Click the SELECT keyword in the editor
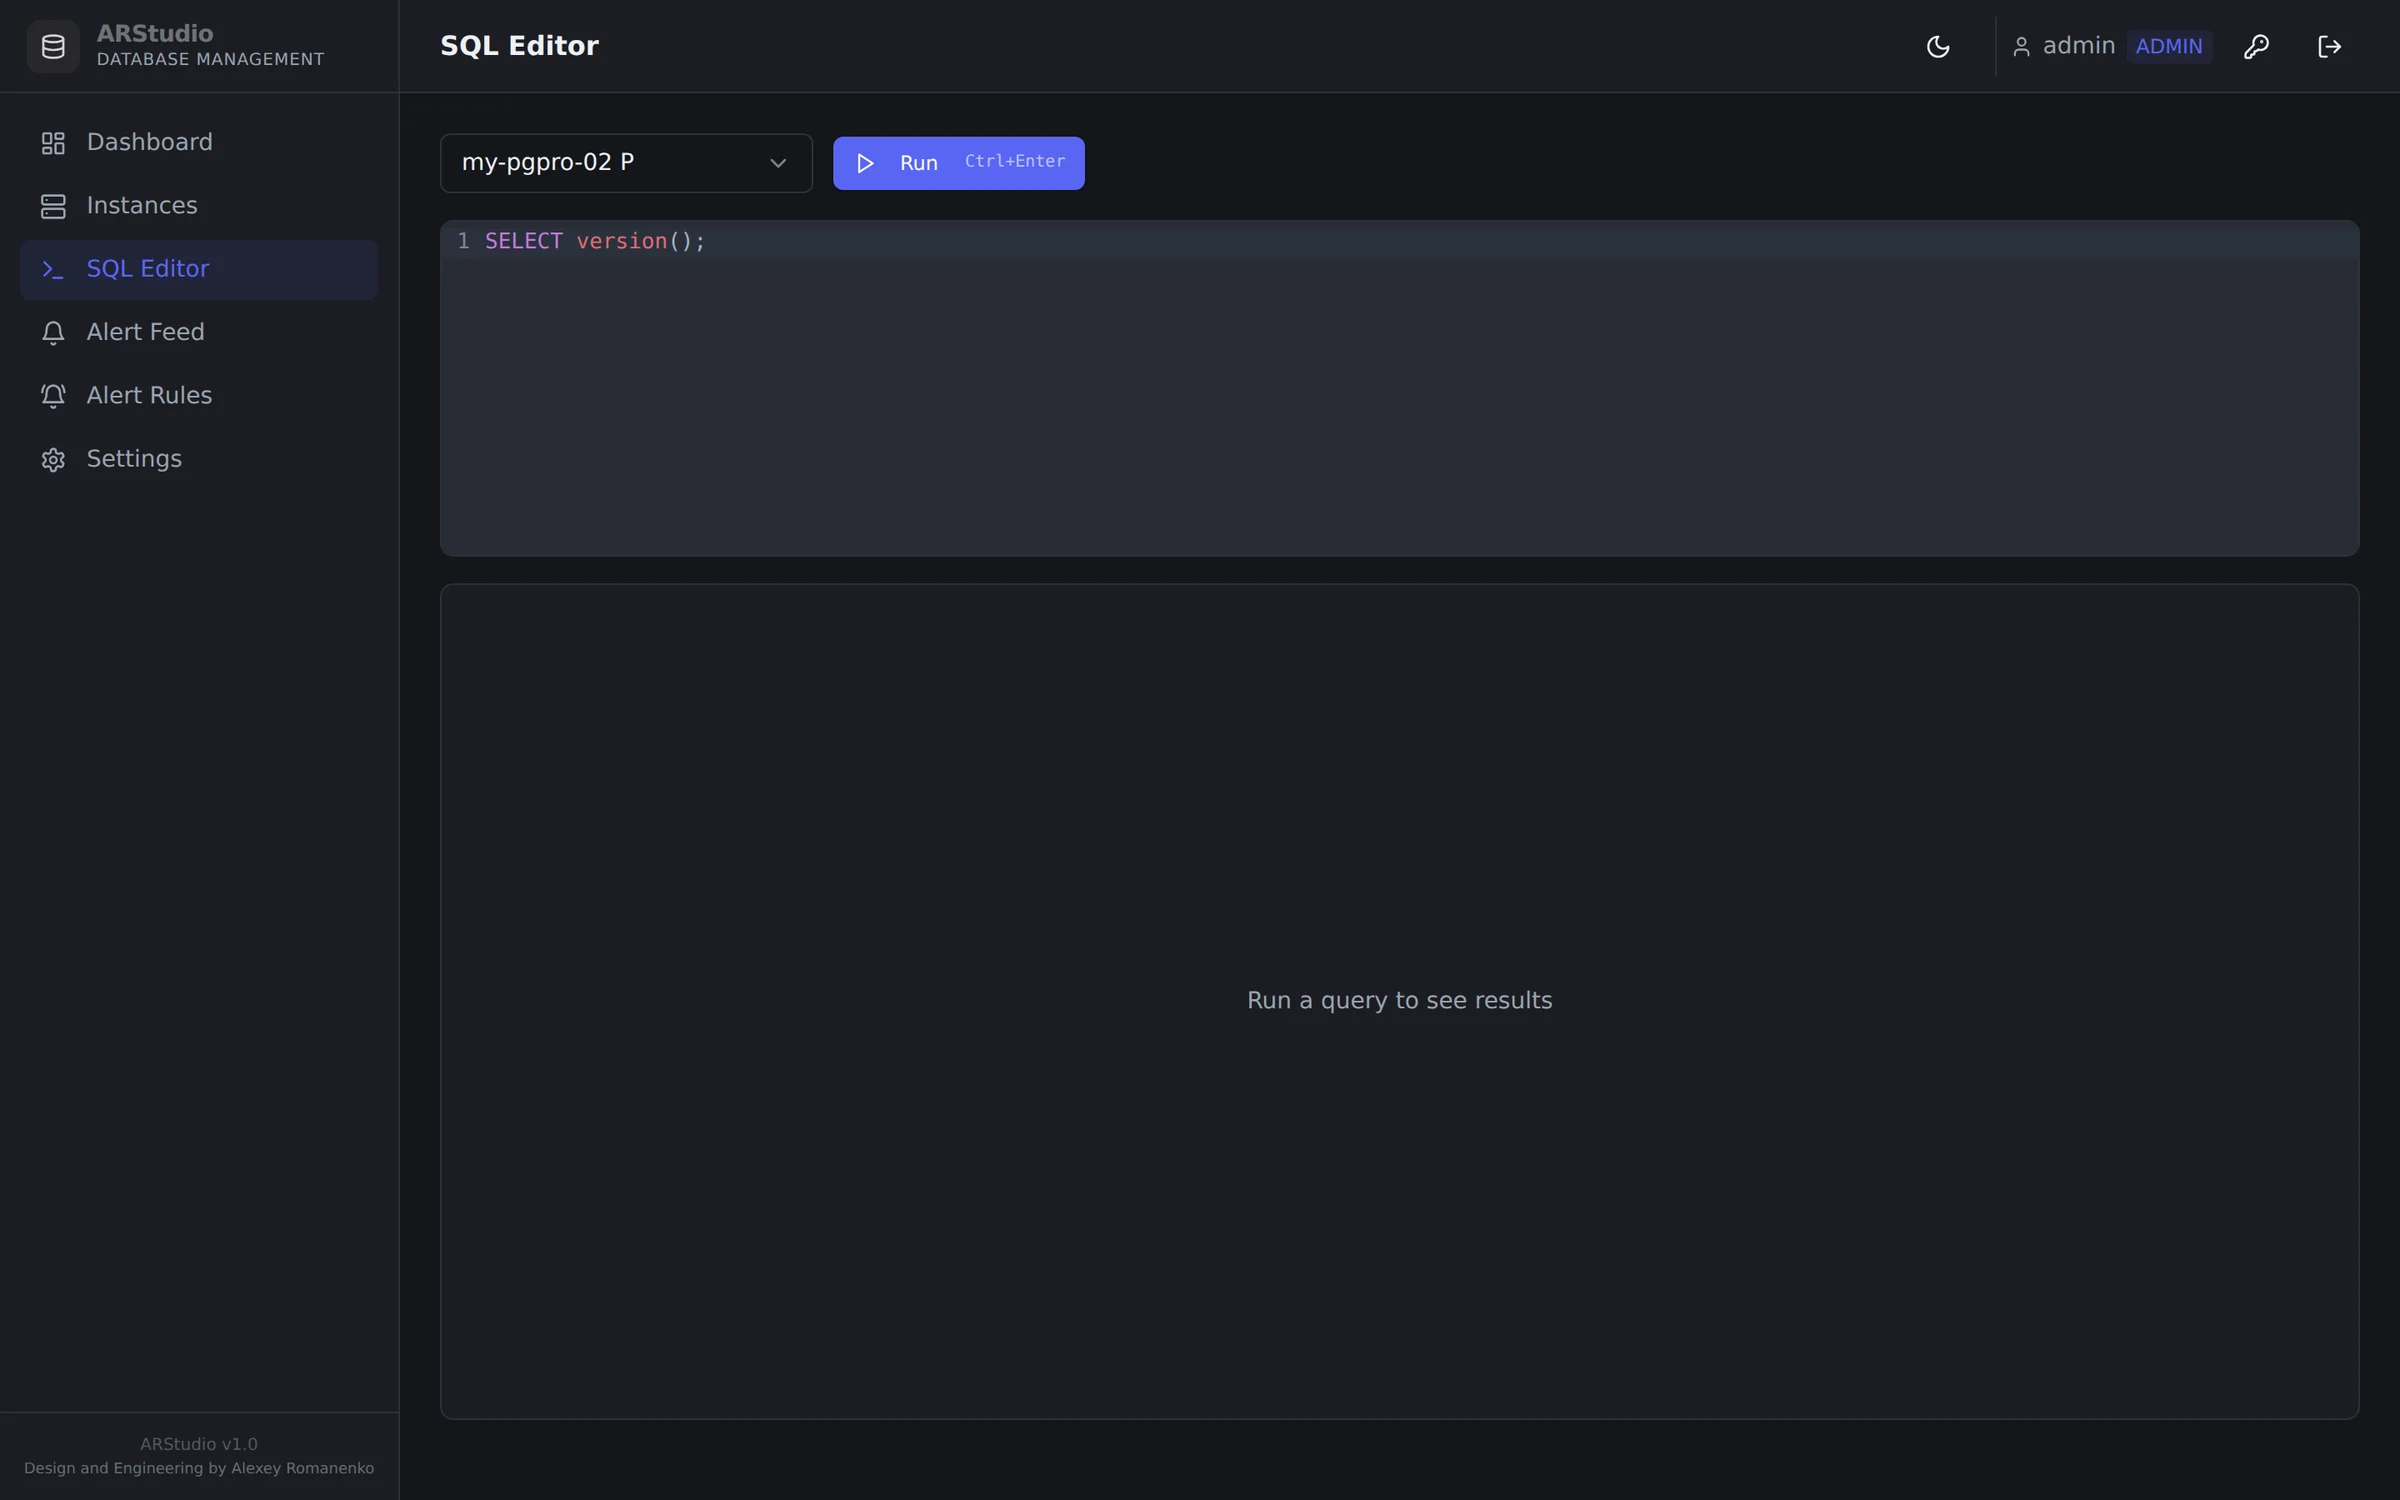Viewport: 2400px width, 1500px height. [523, 241]
